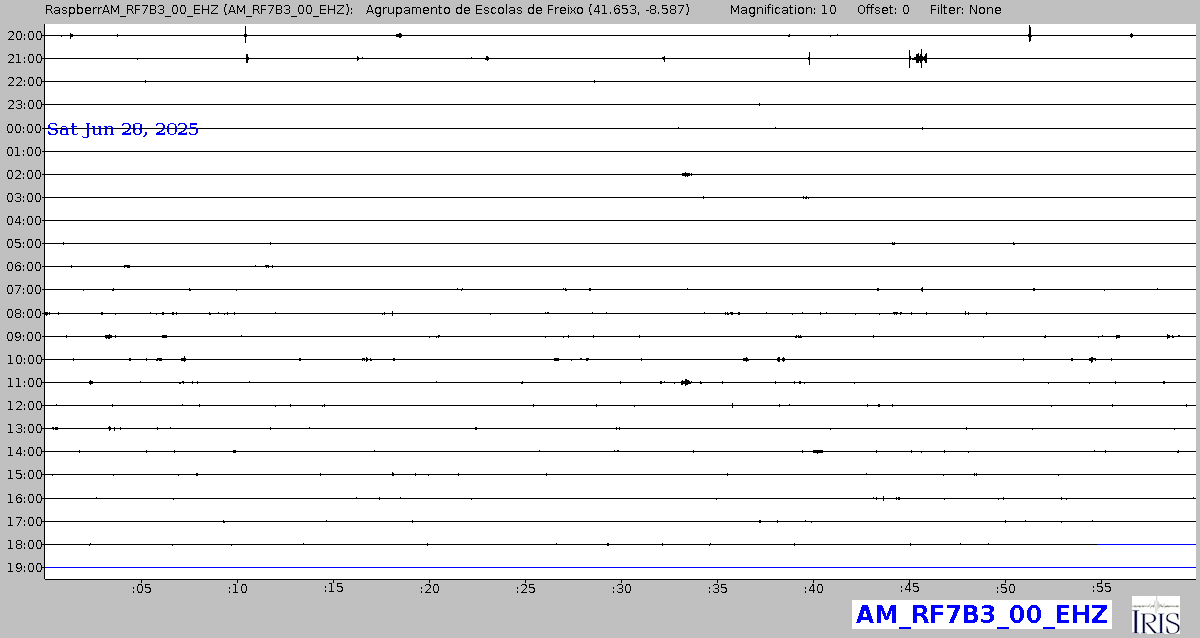Click the 12:00 hour label

pos(24,406)
